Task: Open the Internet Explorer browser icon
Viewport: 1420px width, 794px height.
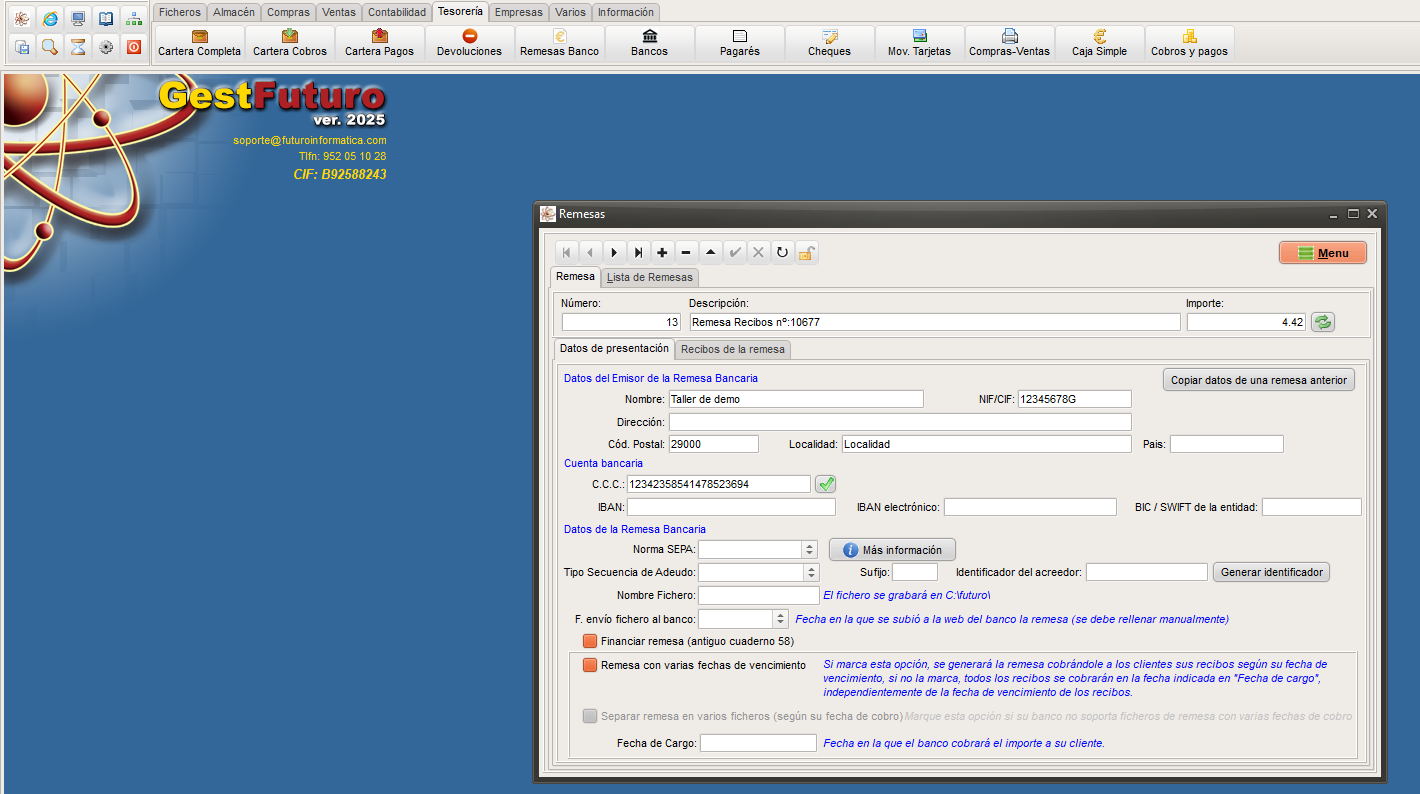Action: [x=50, y=18]
